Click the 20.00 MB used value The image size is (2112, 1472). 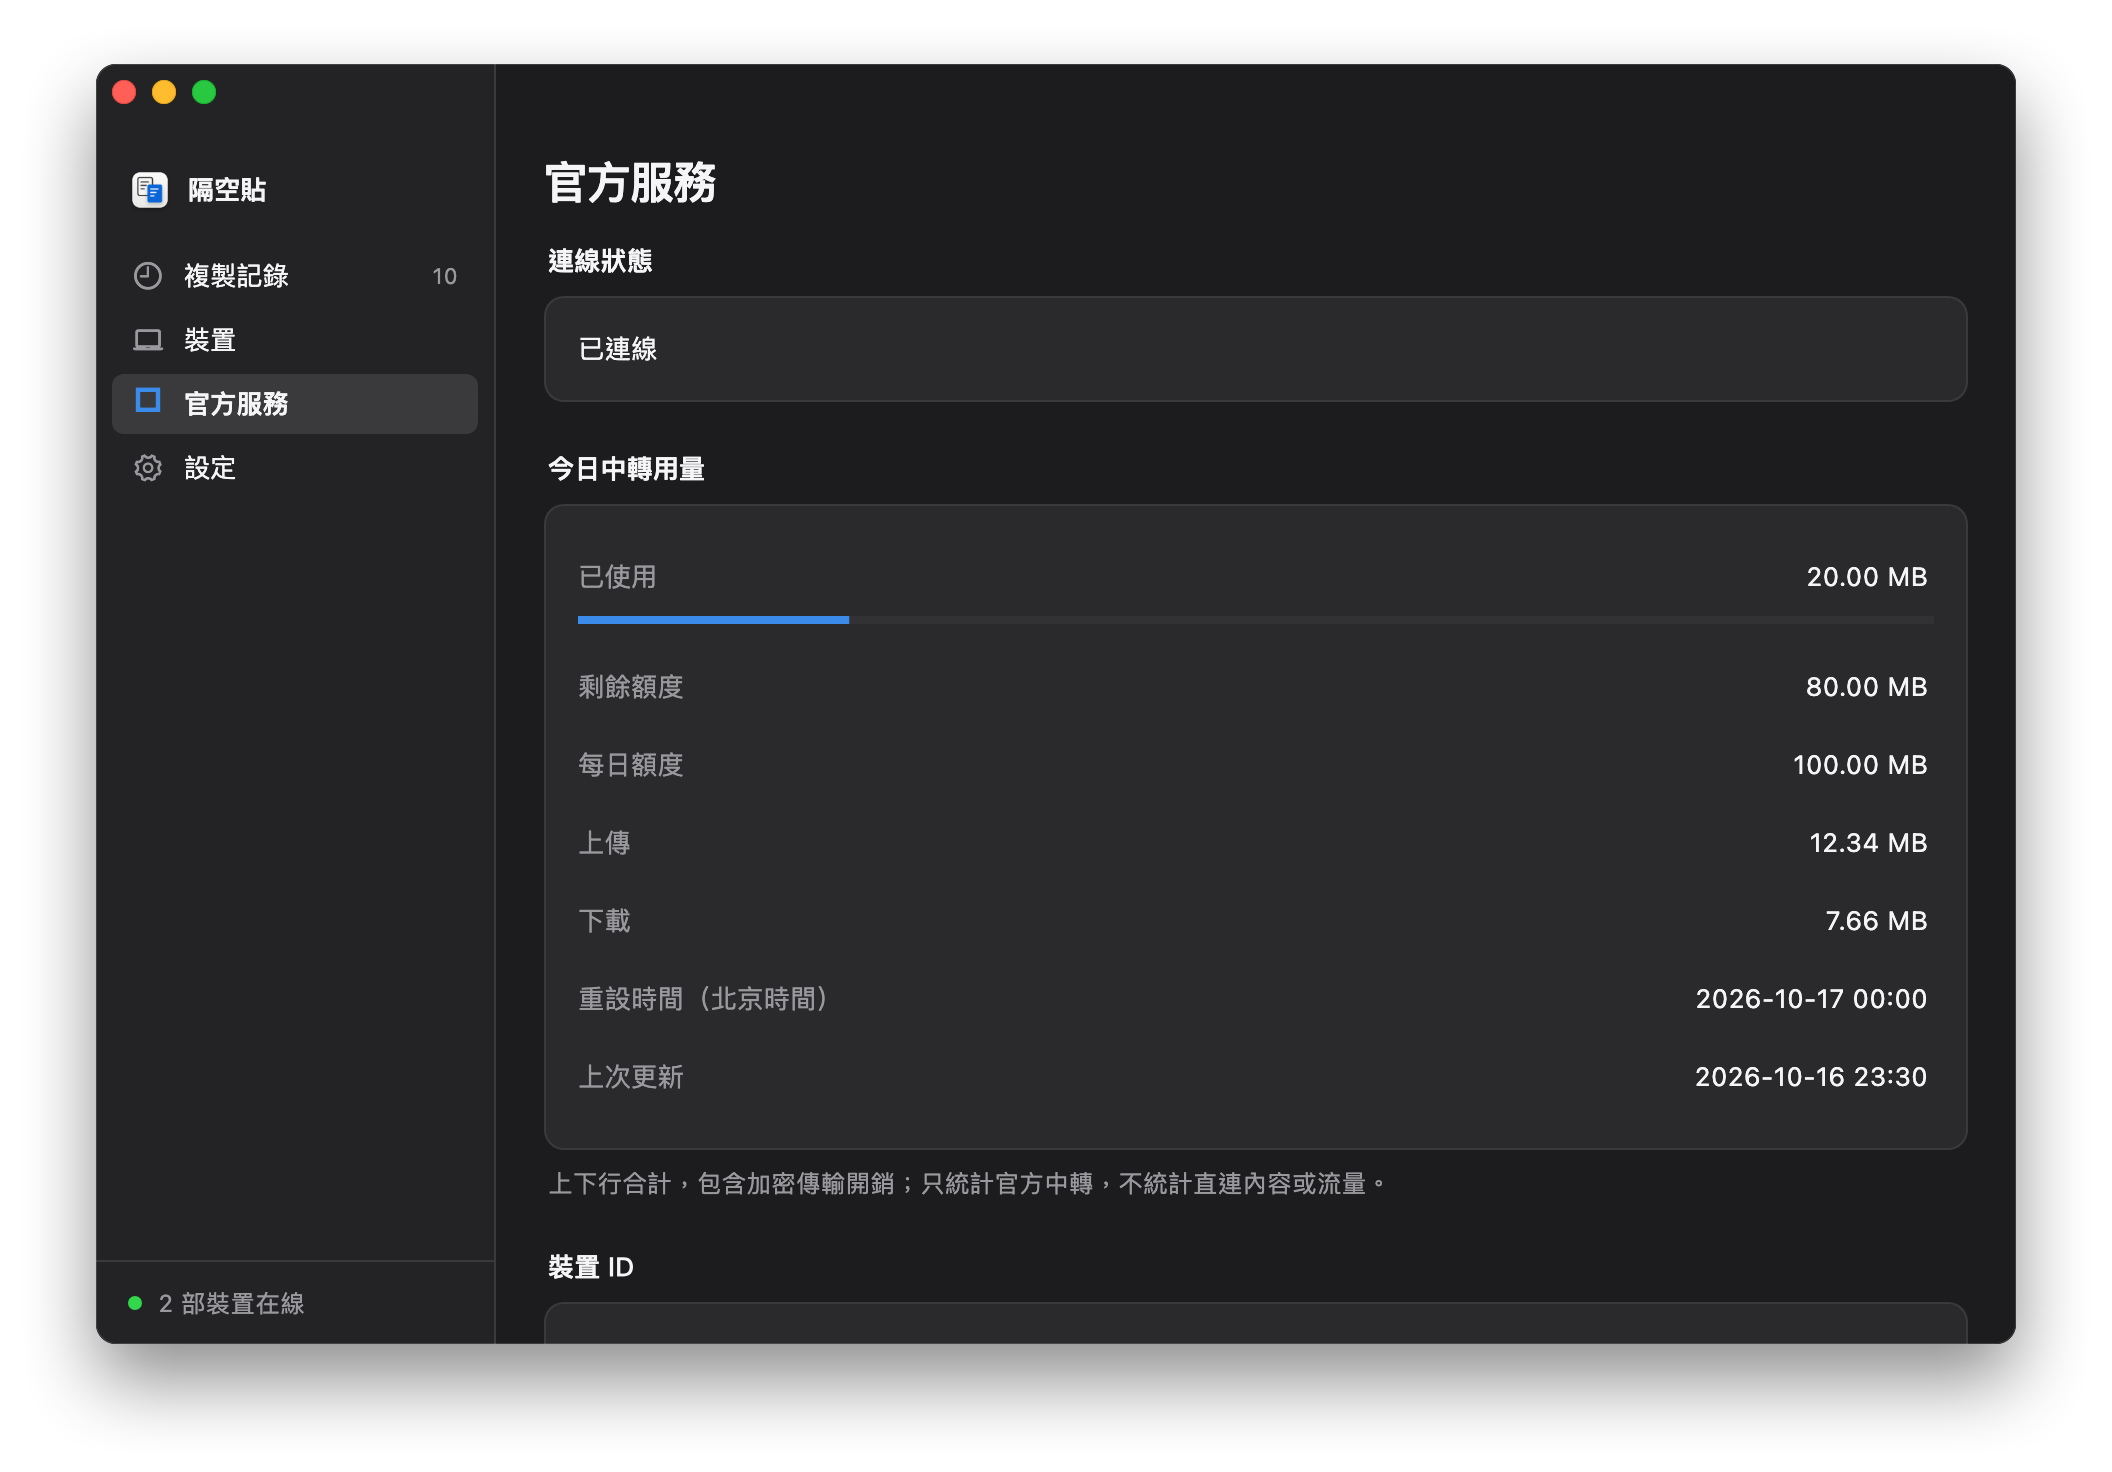pos(1866,577)
